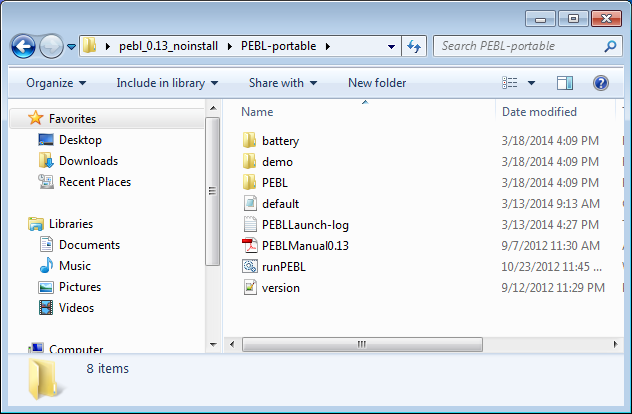Click the Desktop monitor icon
The height and width of the screenshot is (414, 632).
(46, 139)
